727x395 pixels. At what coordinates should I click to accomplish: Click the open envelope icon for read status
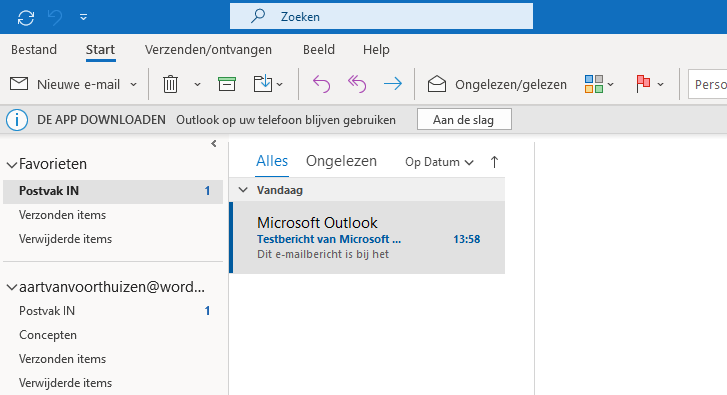pos(437,84)
